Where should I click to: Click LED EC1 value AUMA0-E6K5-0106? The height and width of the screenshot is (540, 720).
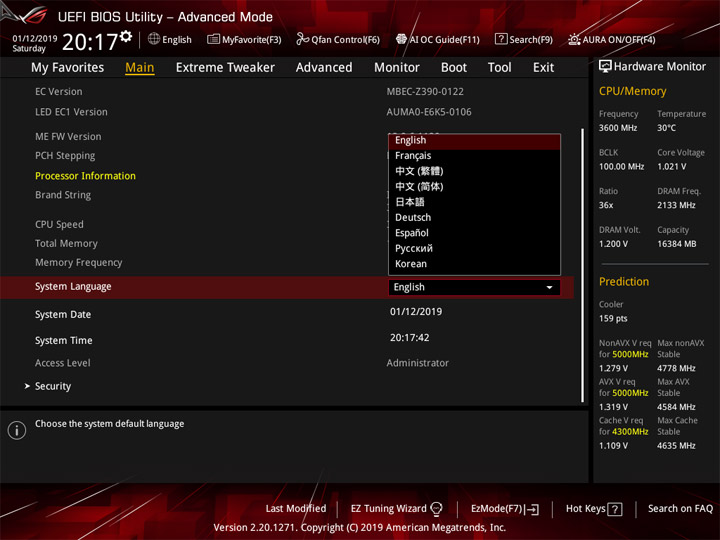[429, 112]
